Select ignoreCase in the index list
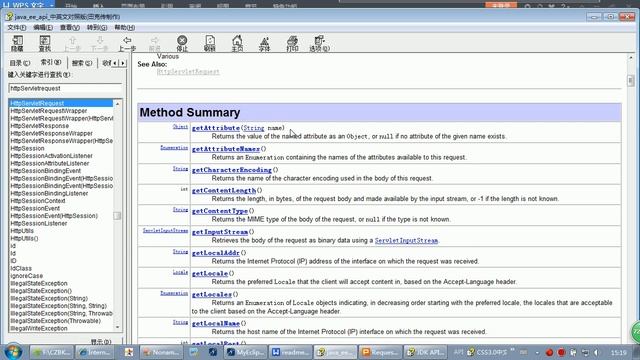Image resolution: width=640 pixels, height=360 pixels. pos(27,276)
